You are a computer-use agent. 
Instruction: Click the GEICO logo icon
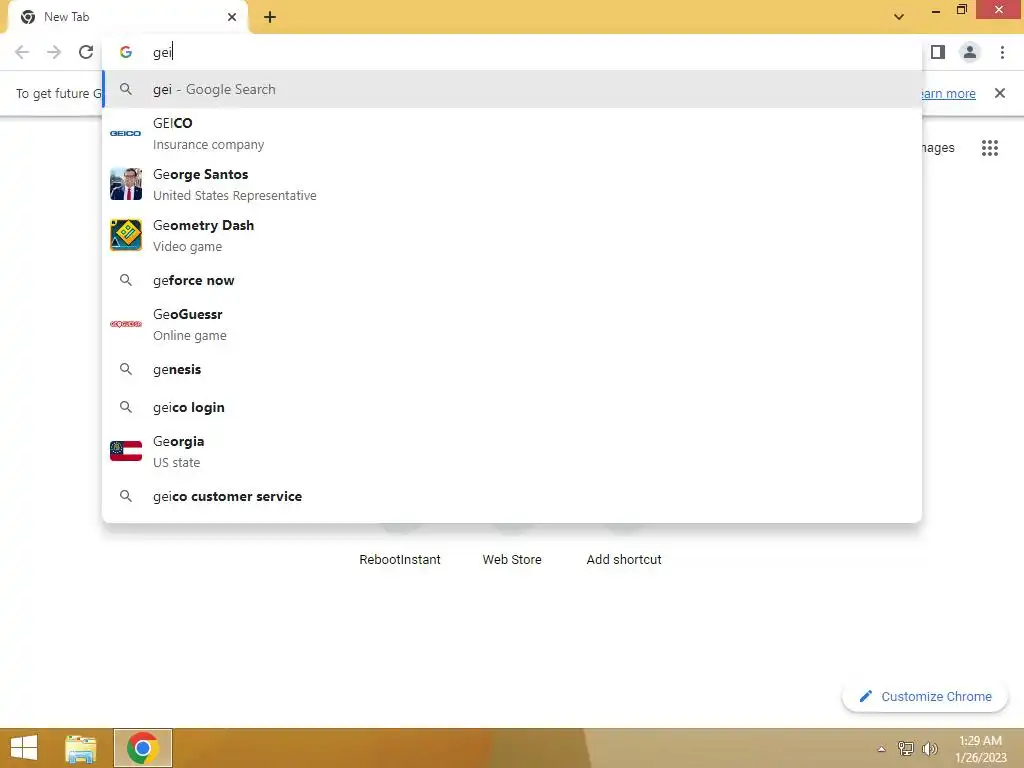tap(126, 133)
